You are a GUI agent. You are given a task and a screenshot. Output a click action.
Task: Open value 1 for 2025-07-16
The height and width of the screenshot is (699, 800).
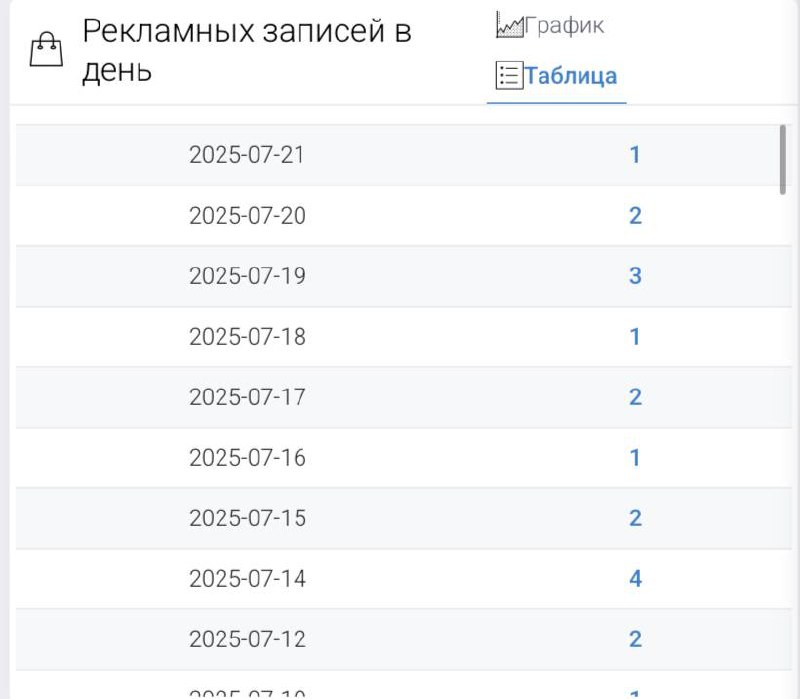click(634, 458)
